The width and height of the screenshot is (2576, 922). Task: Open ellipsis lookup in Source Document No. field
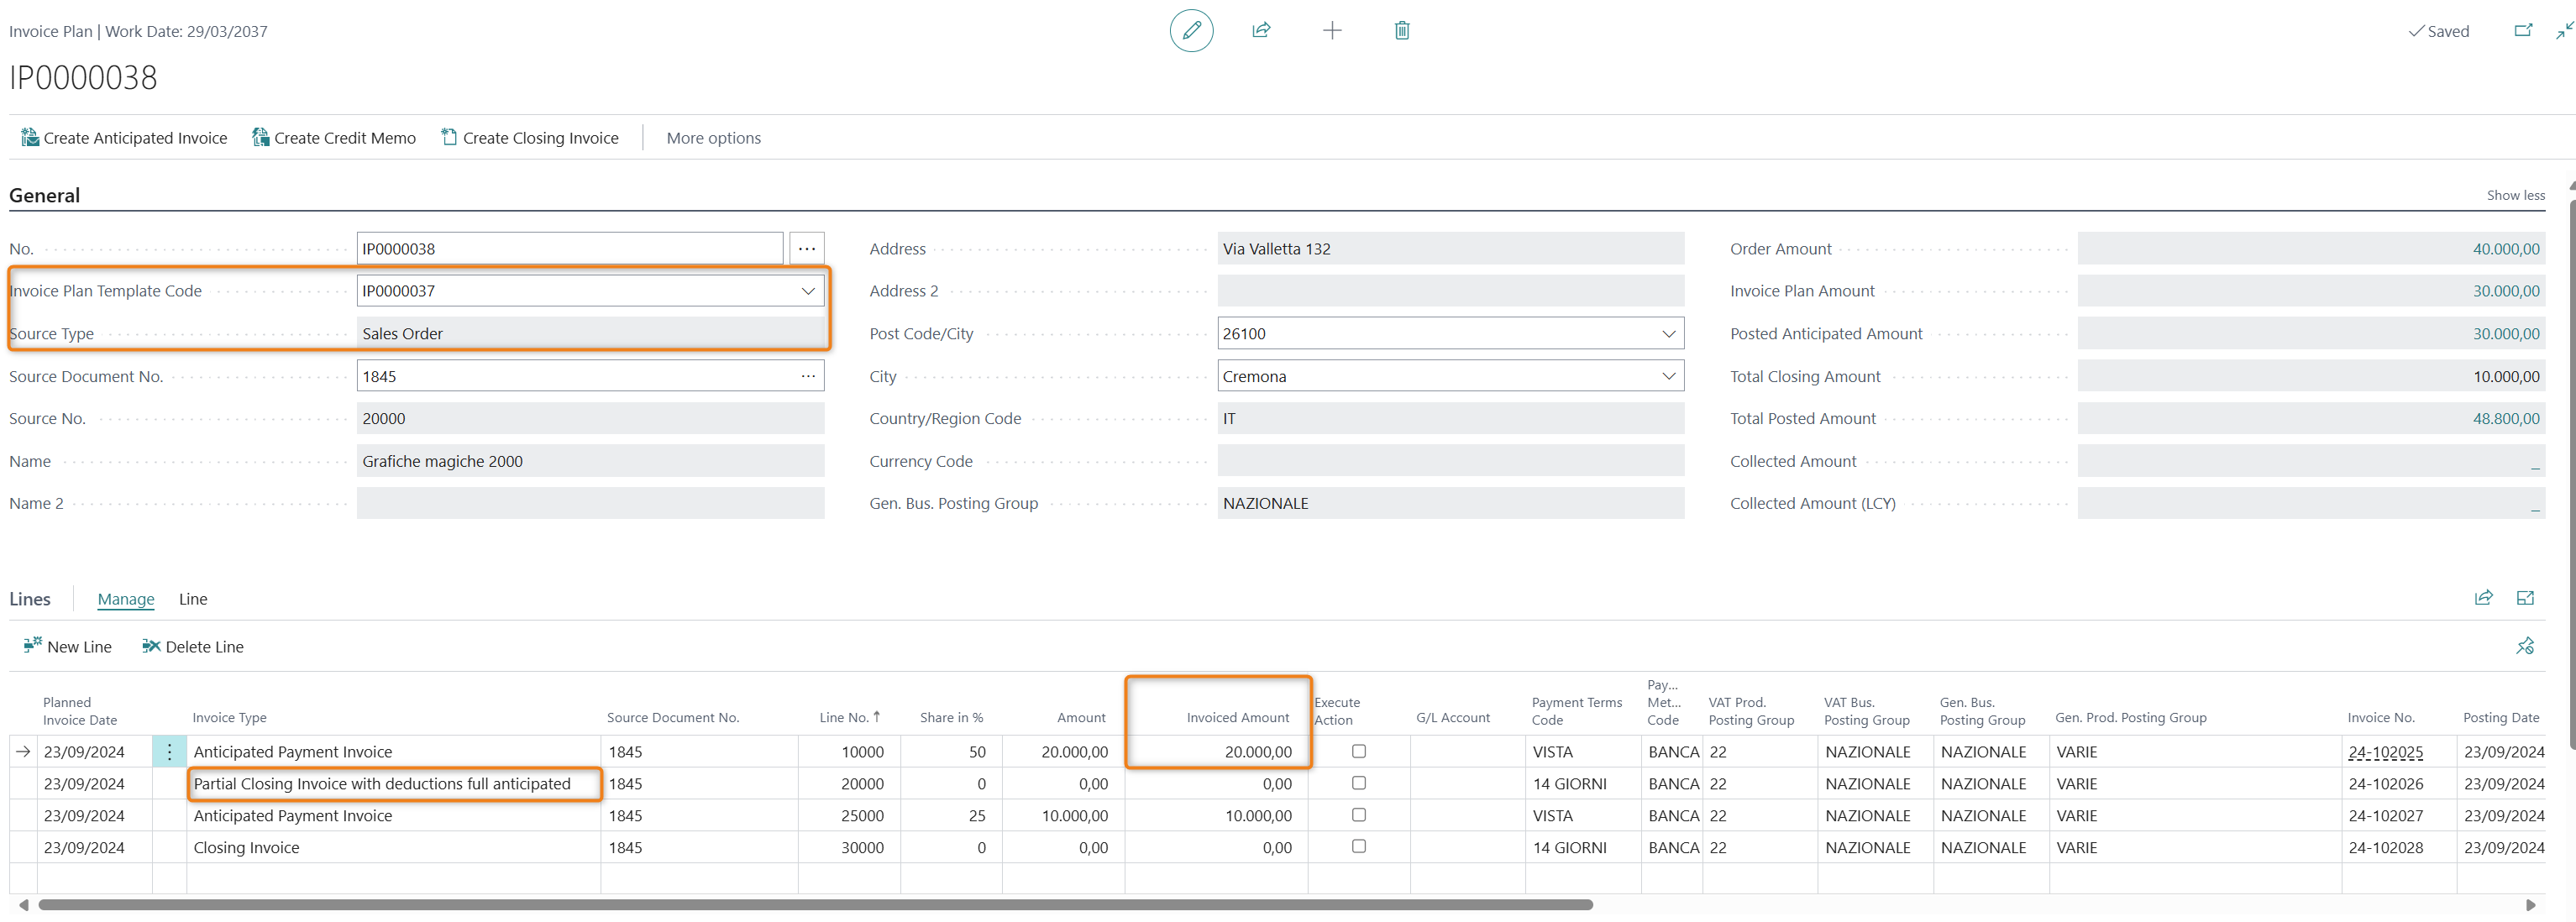[x=808, y=376]
